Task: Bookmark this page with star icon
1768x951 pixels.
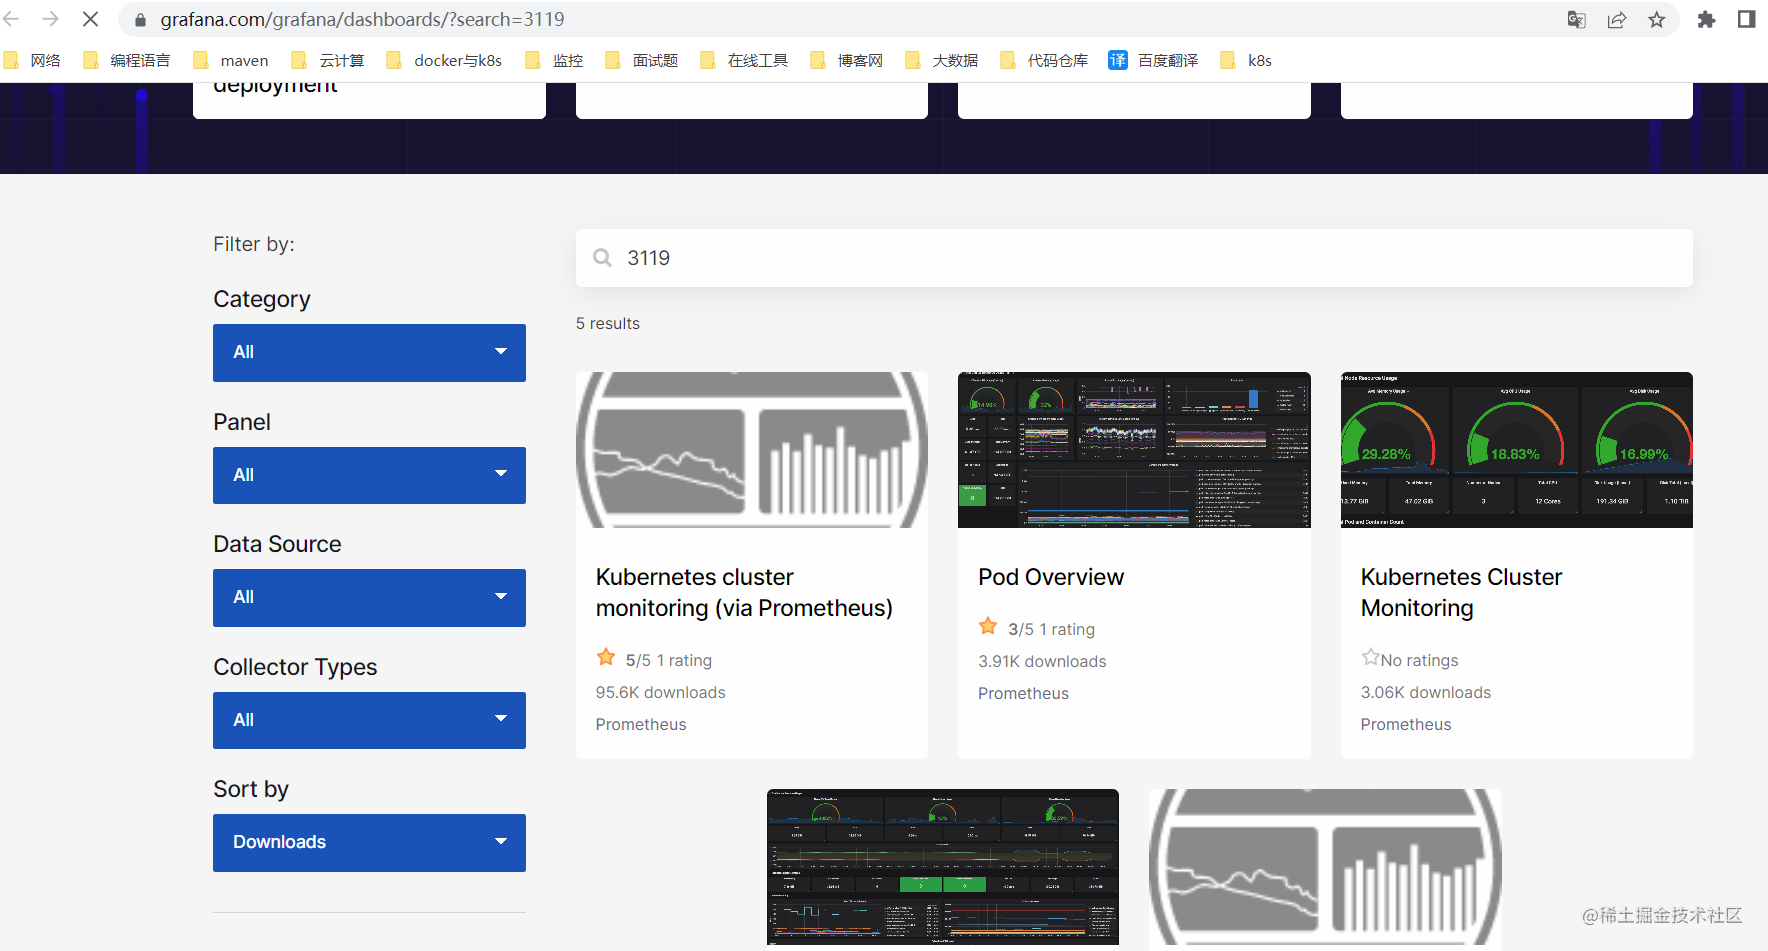Action: tap(1657, 20)
